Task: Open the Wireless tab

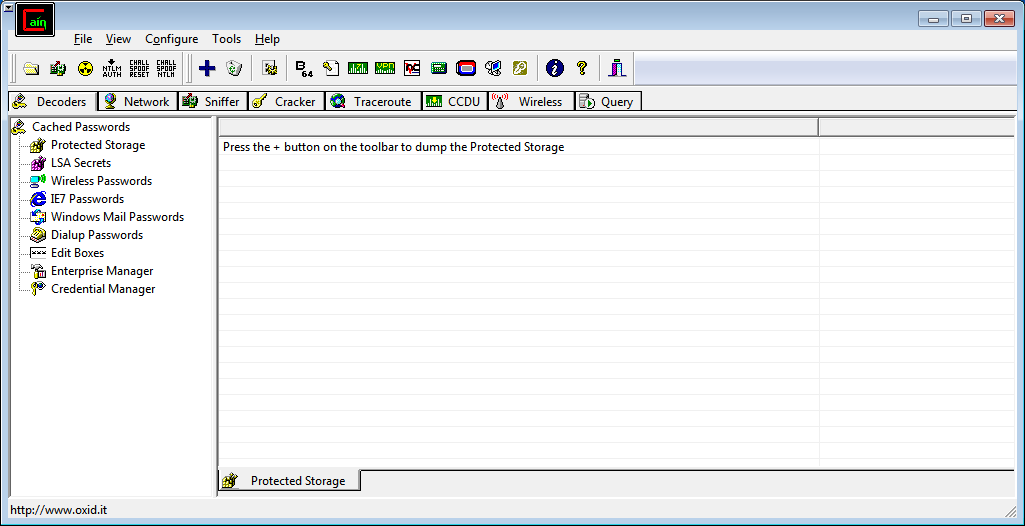Action: click(x=529, y=101)
